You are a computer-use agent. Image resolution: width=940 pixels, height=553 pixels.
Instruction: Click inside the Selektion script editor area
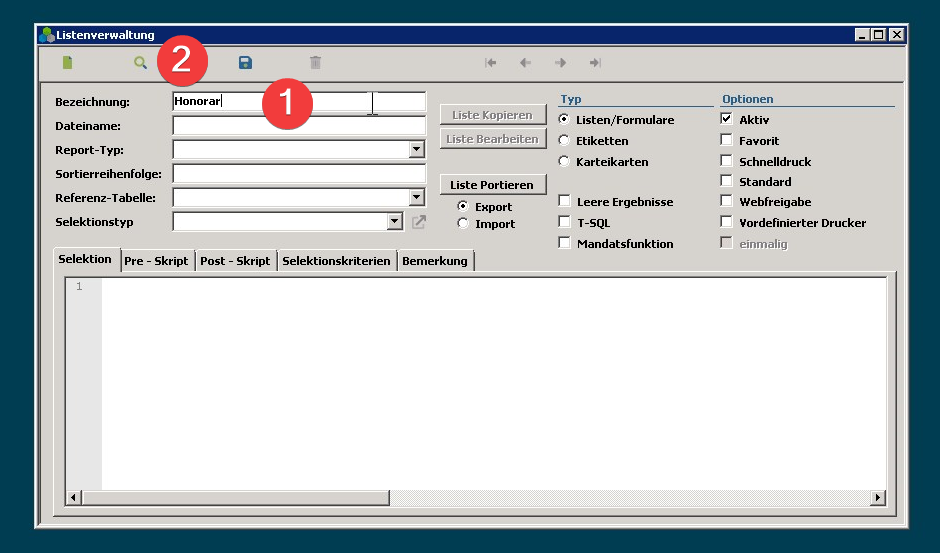pos(494,384)
